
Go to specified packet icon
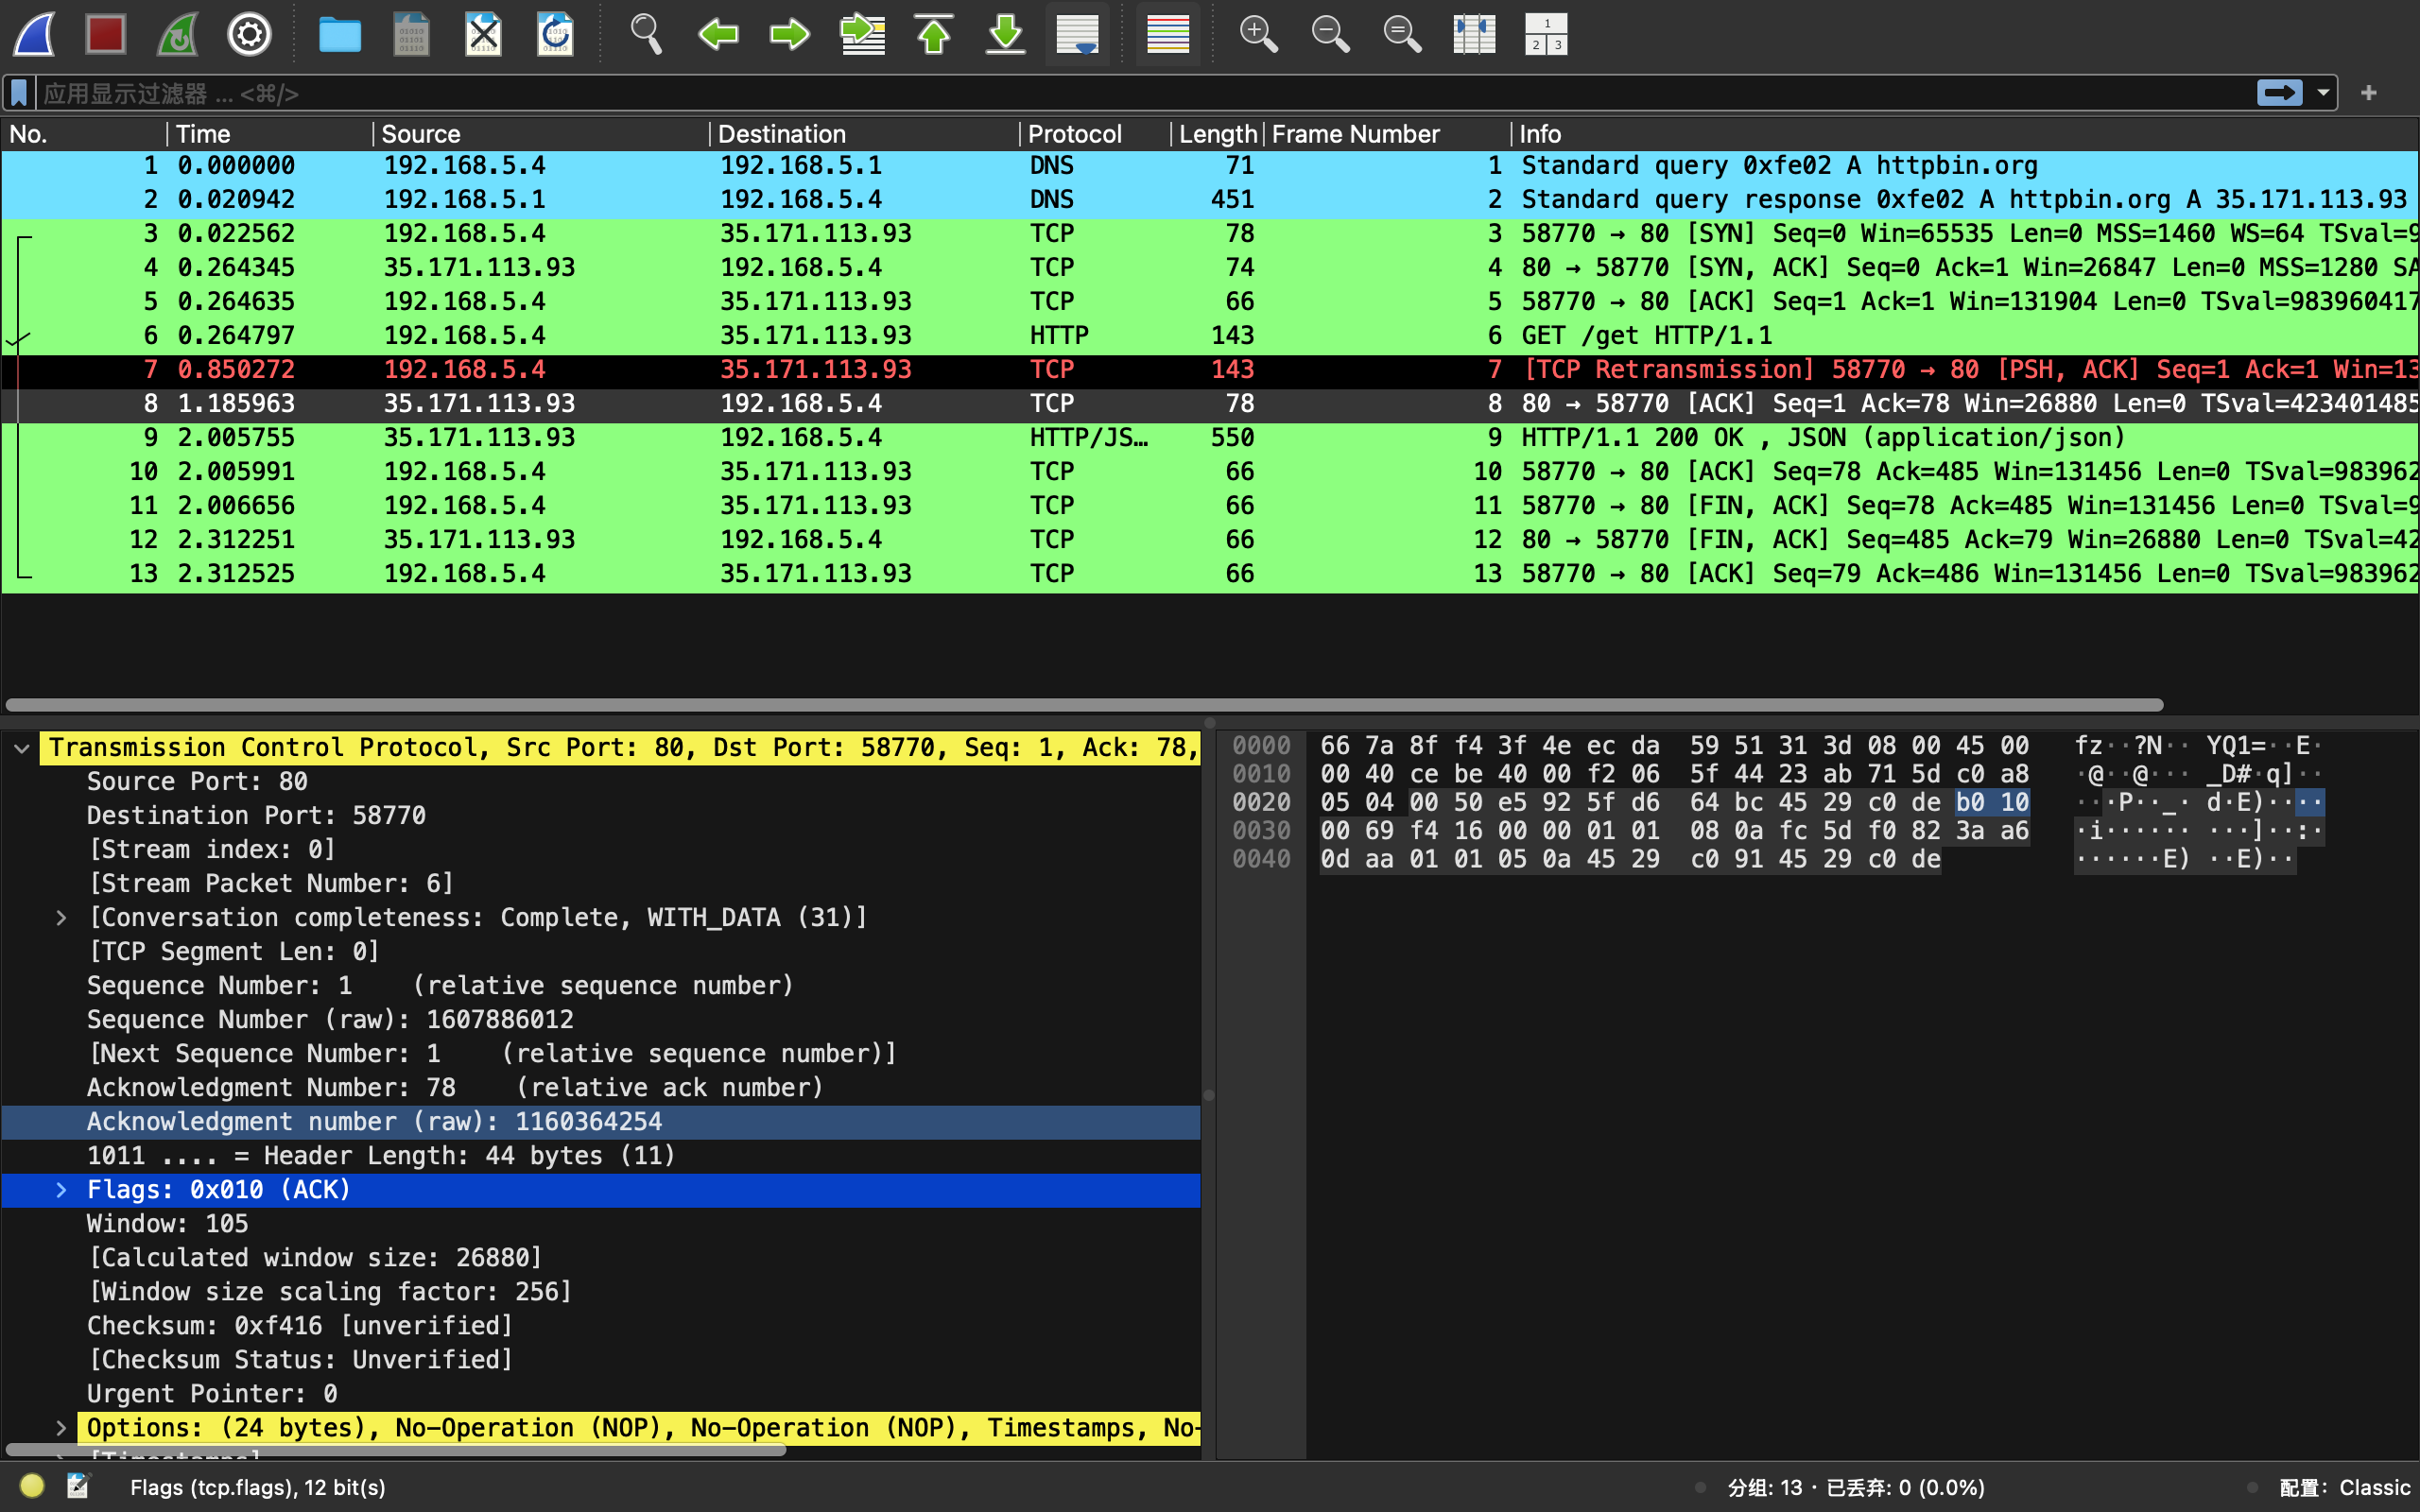click(862, 34)
